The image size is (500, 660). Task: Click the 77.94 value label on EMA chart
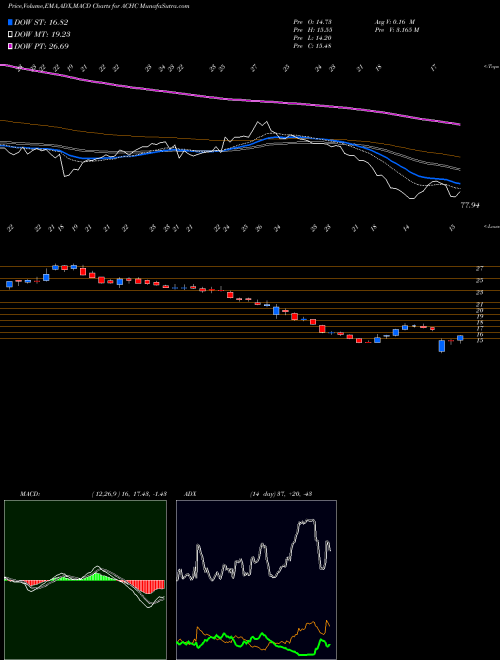point(470,205)
